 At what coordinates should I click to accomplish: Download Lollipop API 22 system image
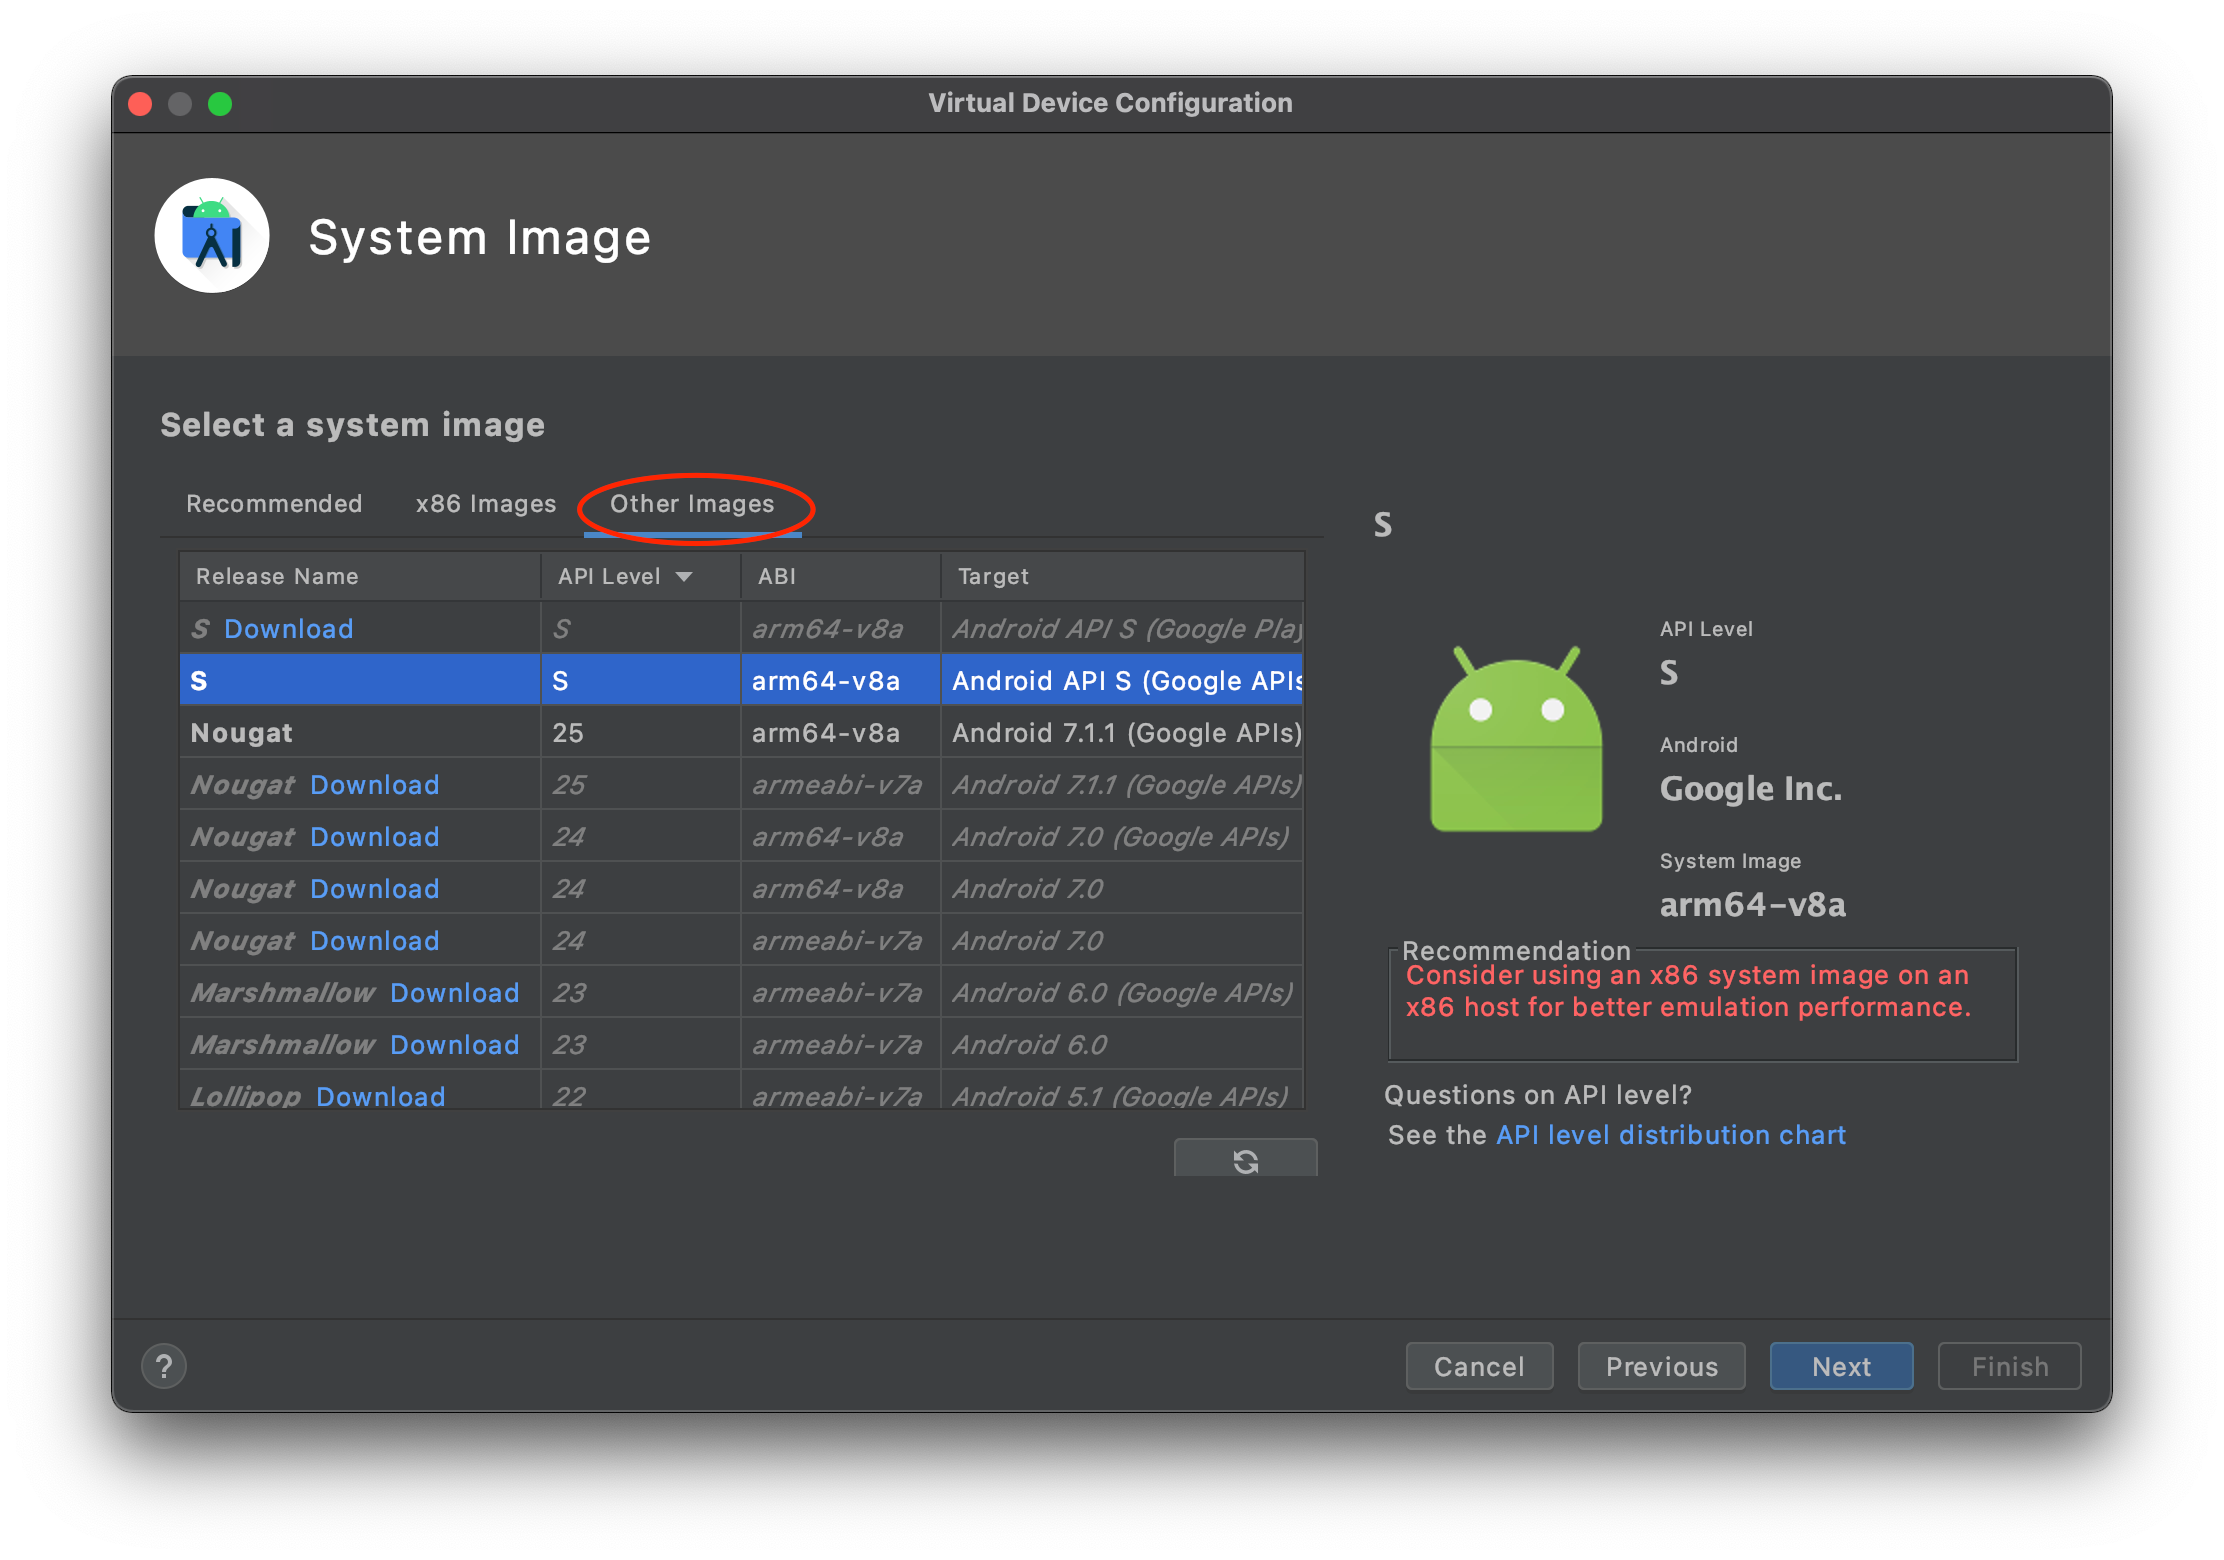click(x=380, y=1096)
